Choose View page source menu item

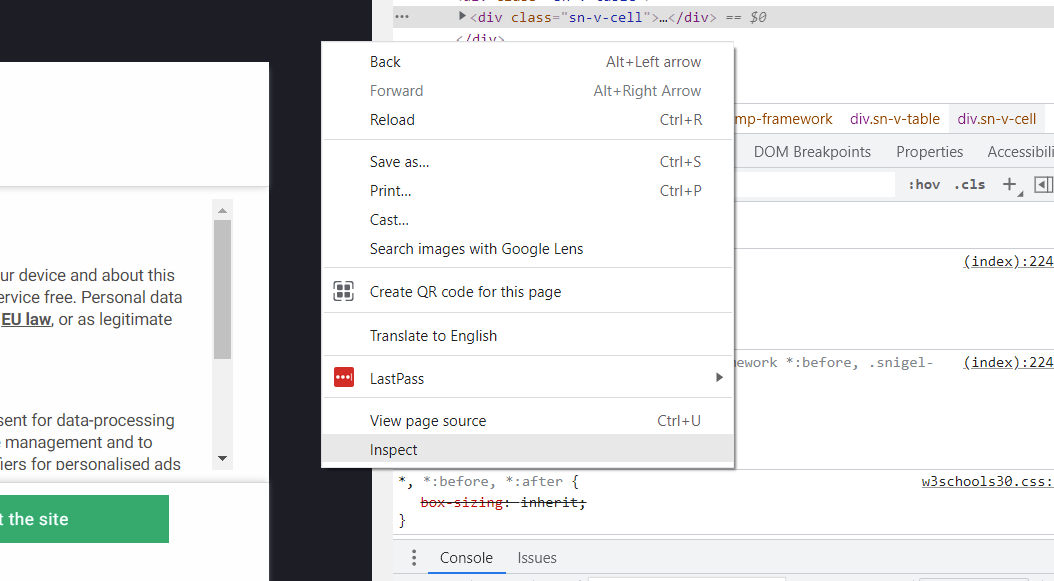pos(428,421)
